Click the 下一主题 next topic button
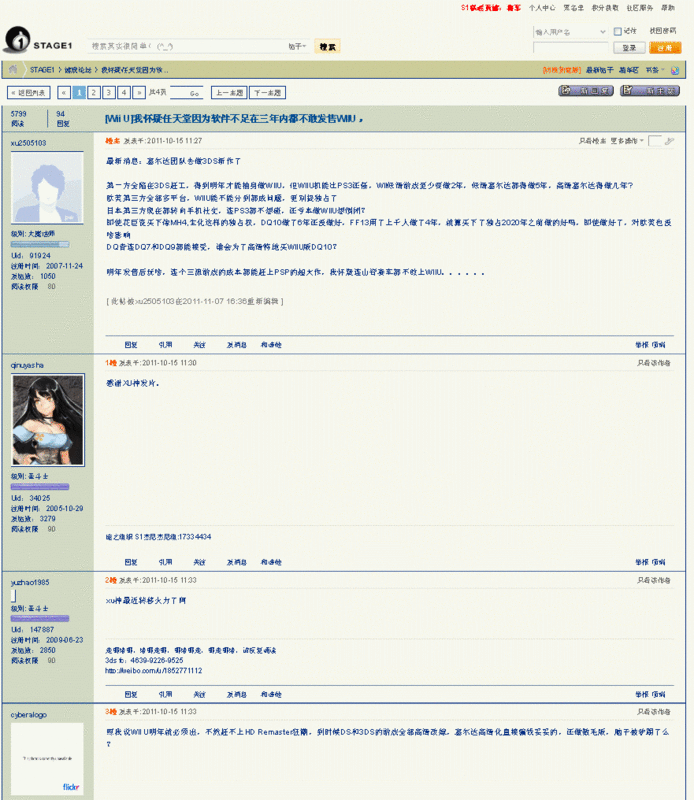 (x=267, y=93)
